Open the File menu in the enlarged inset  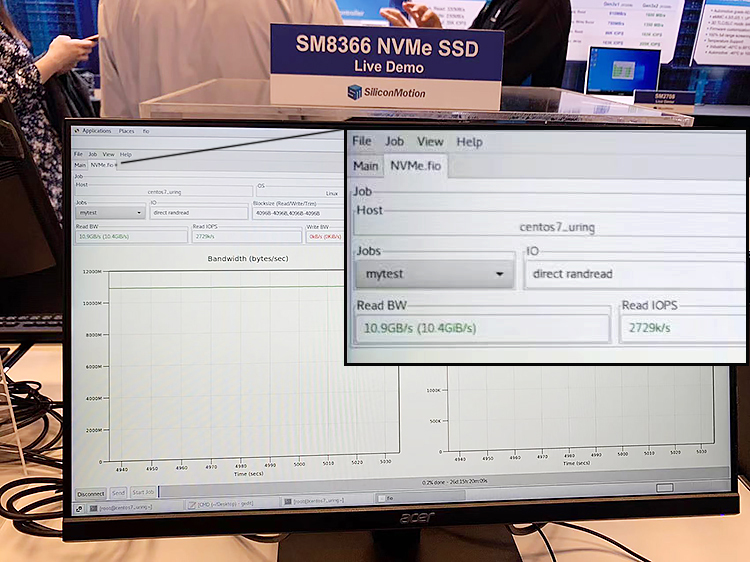362,142
